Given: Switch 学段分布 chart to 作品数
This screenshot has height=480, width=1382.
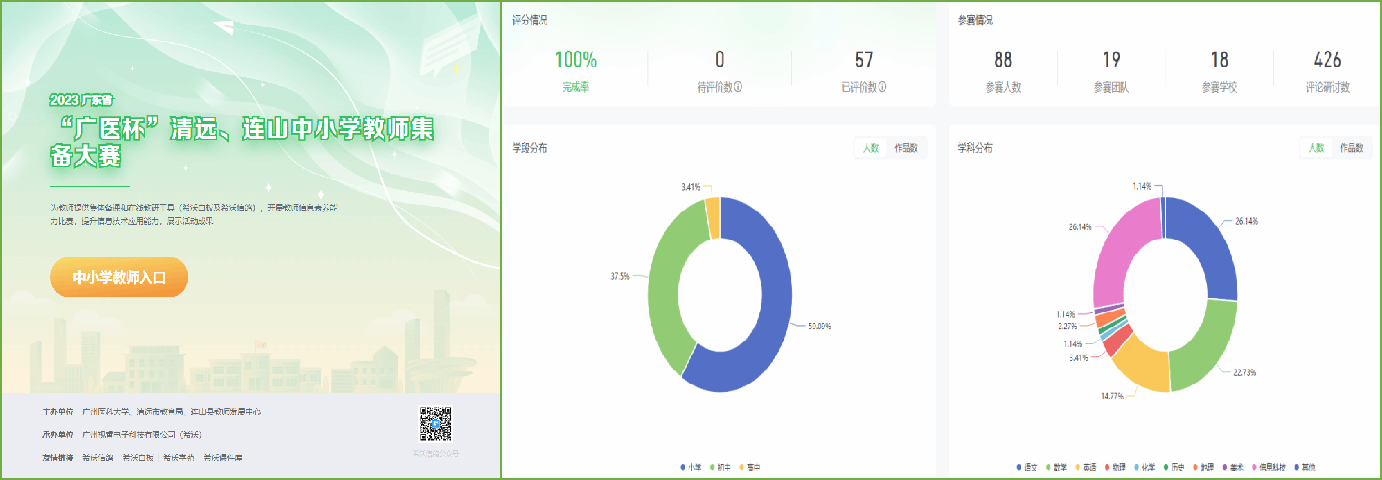Looking at the screenshot, I should (x=909, y=148).
